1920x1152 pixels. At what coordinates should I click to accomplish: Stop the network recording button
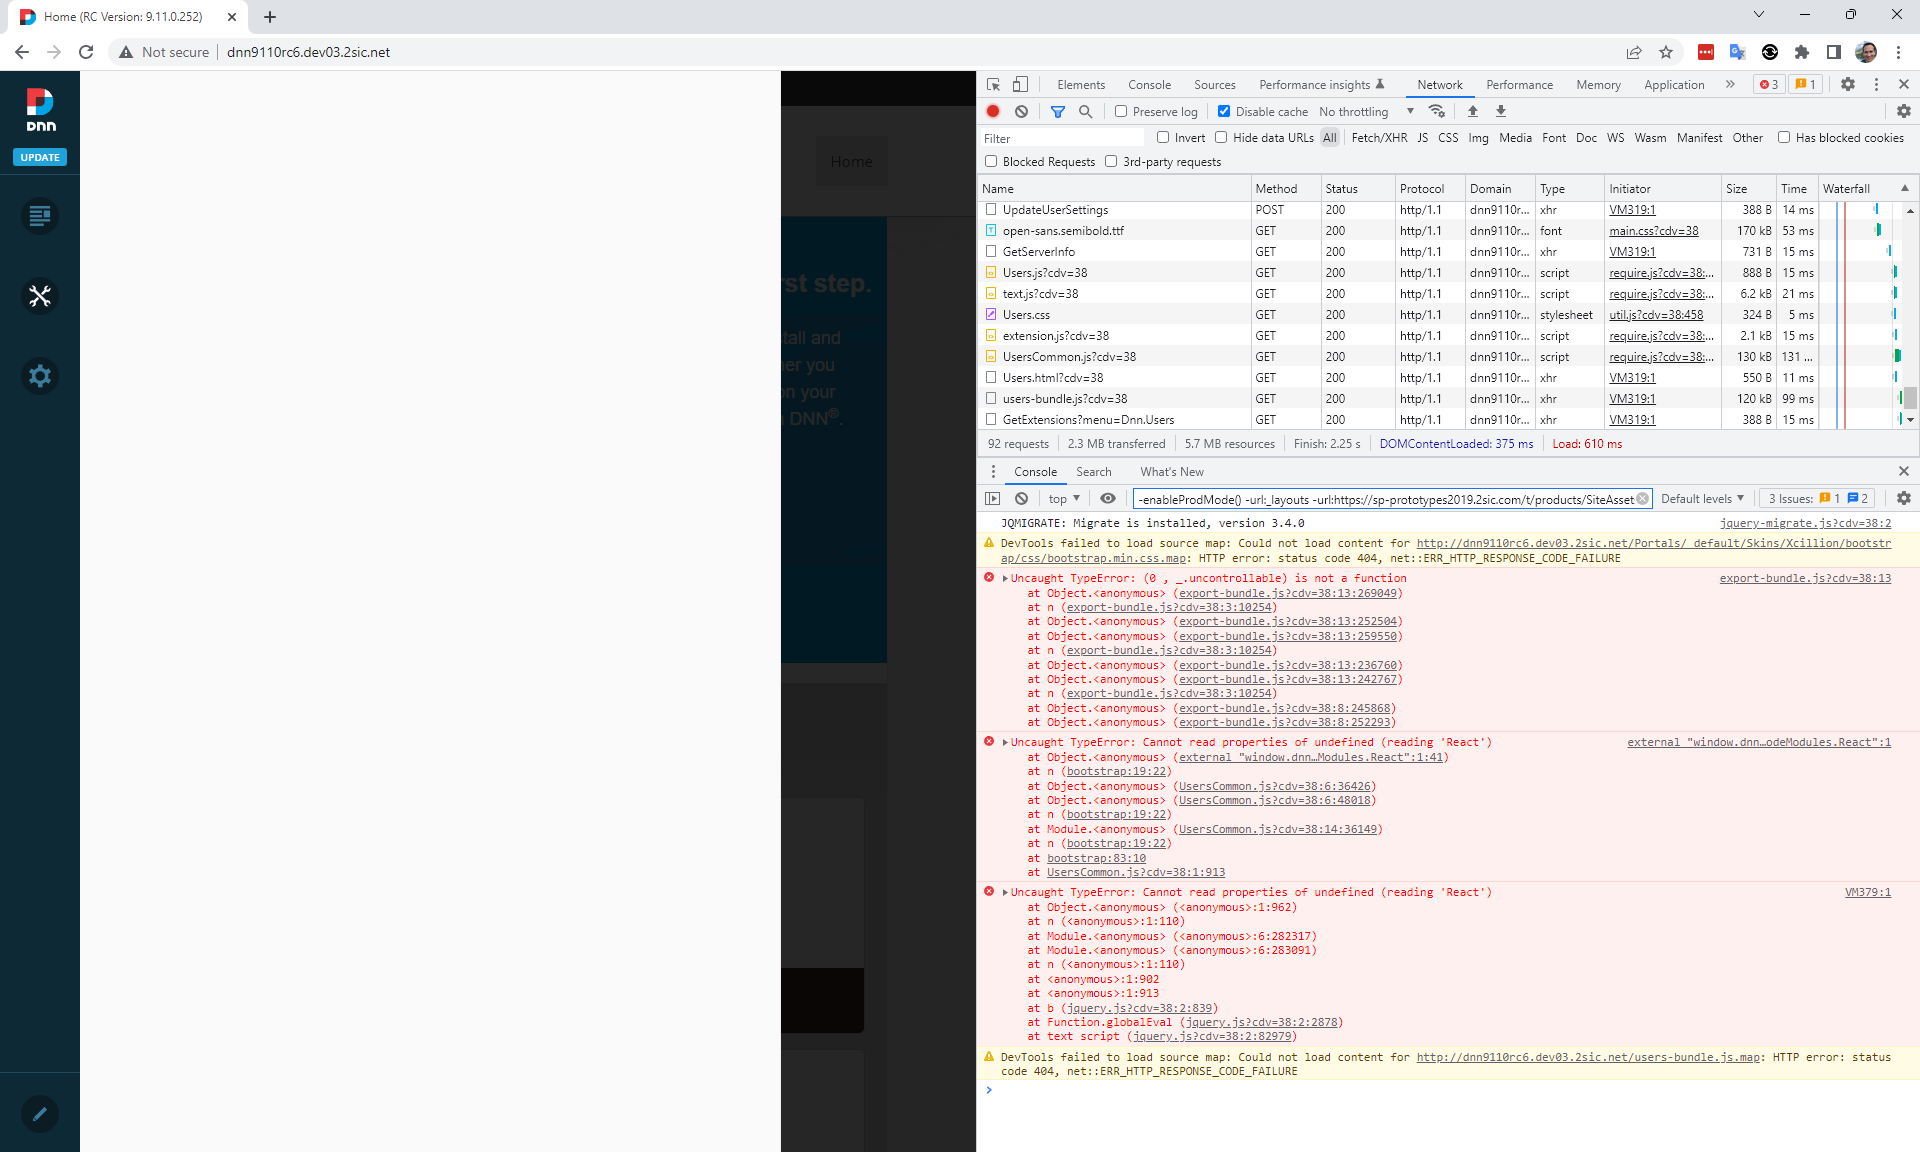993,111
